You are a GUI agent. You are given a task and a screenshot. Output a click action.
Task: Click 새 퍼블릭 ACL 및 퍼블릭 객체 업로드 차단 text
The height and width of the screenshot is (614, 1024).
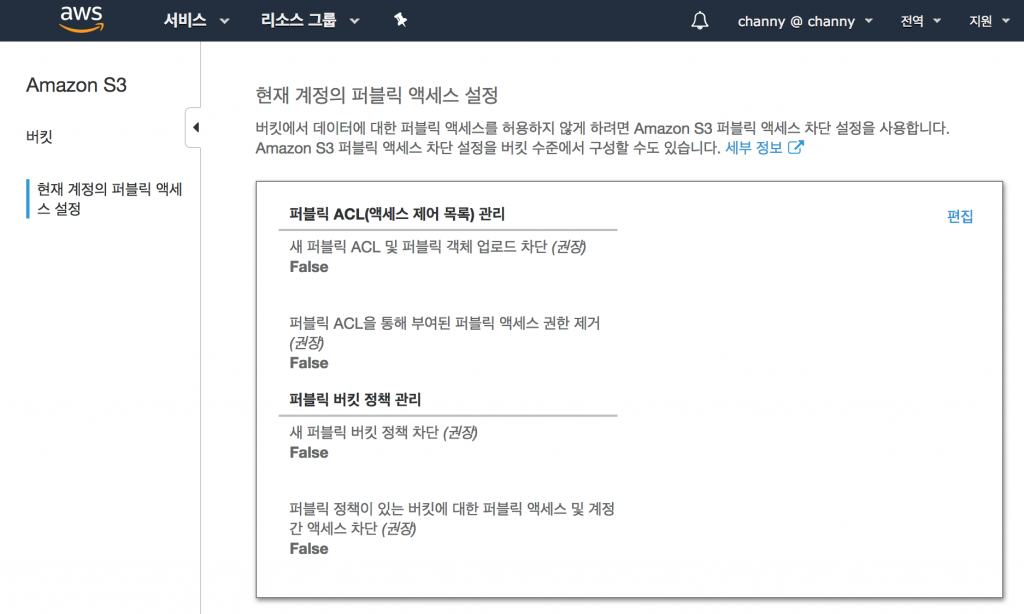(x=438, y=247)
